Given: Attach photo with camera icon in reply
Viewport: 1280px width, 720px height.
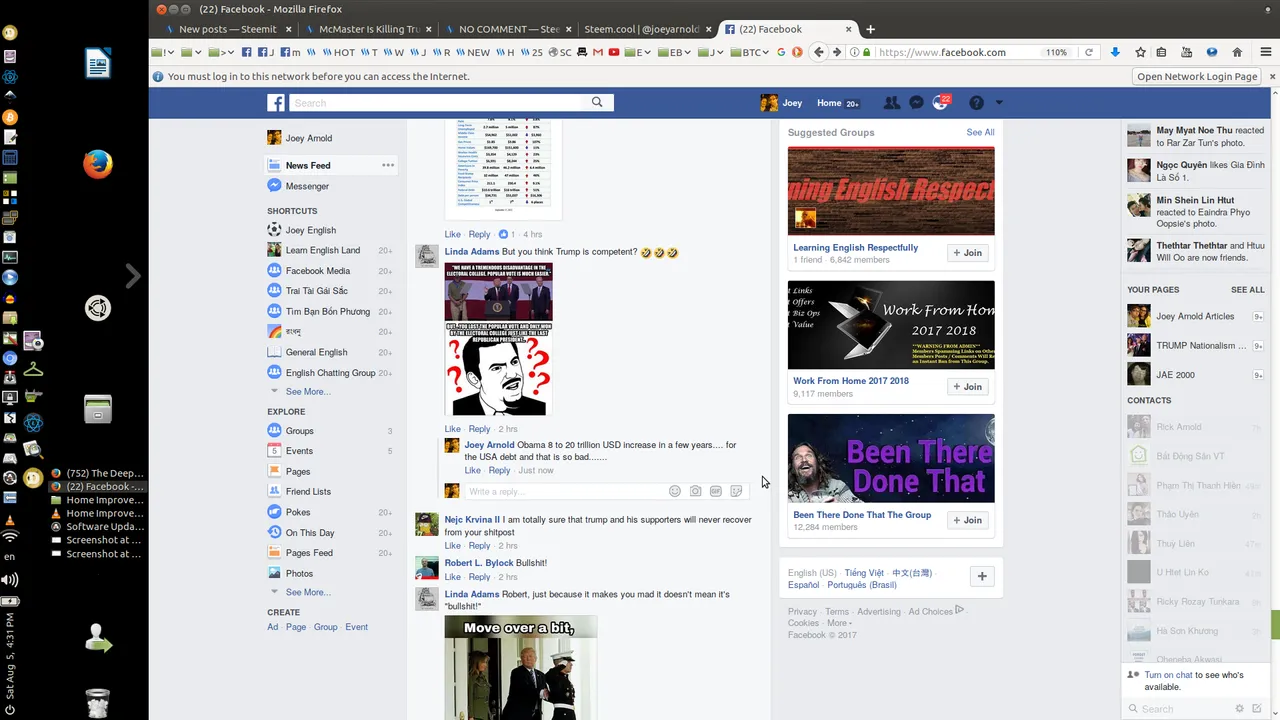Looking at the screenshot, I should tap(695, 491).
